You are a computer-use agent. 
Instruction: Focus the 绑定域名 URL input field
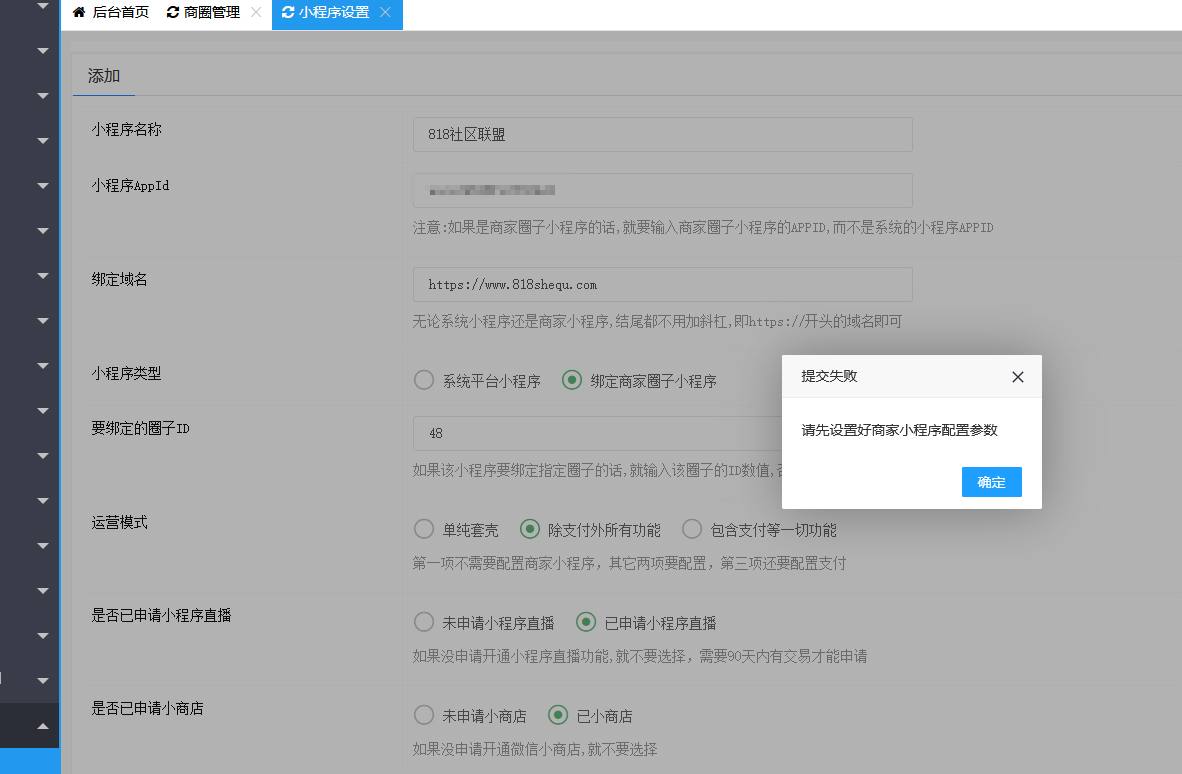pyautogui.click(x=662, y=284)
